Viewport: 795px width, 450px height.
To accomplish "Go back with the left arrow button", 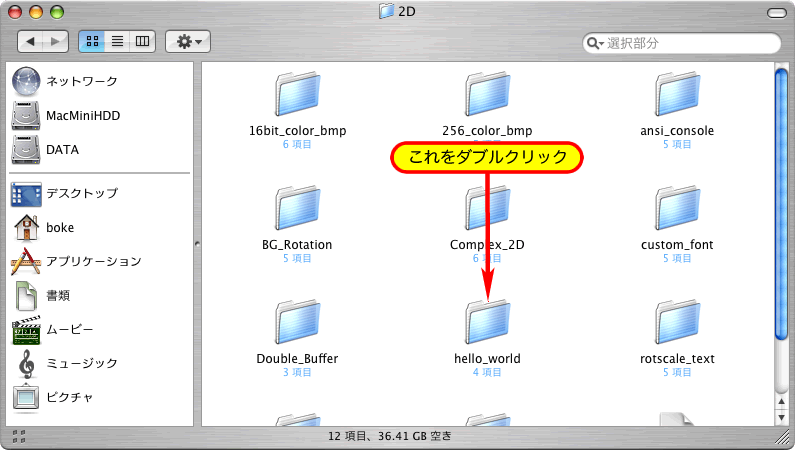I will pos(30,42).
